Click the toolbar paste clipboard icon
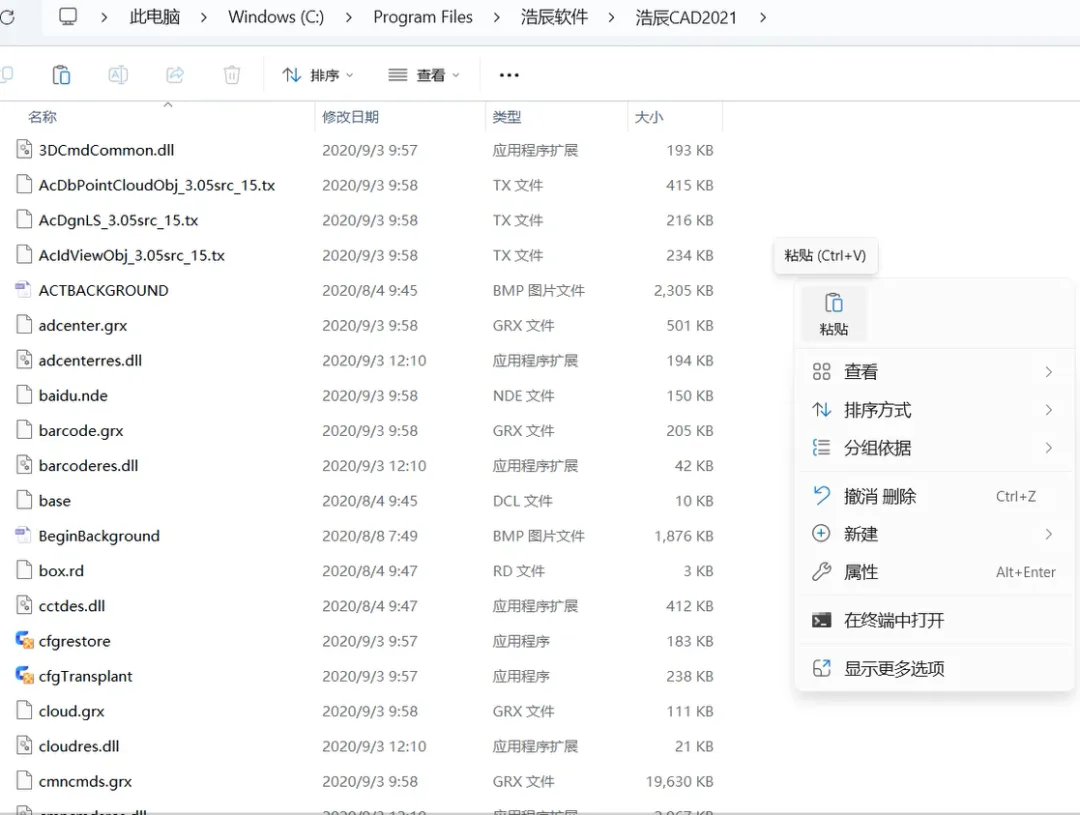 click(x=61, y=74)
